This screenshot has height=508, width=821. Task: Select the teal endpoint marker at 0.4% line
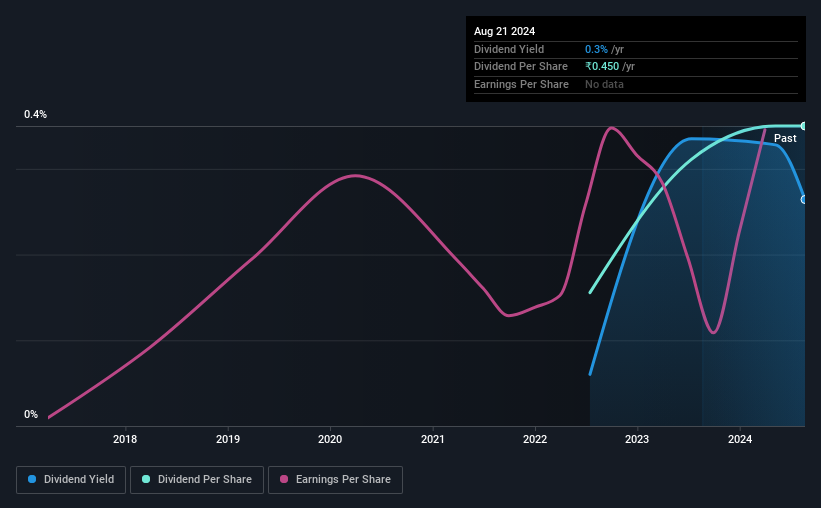(803, 126)
